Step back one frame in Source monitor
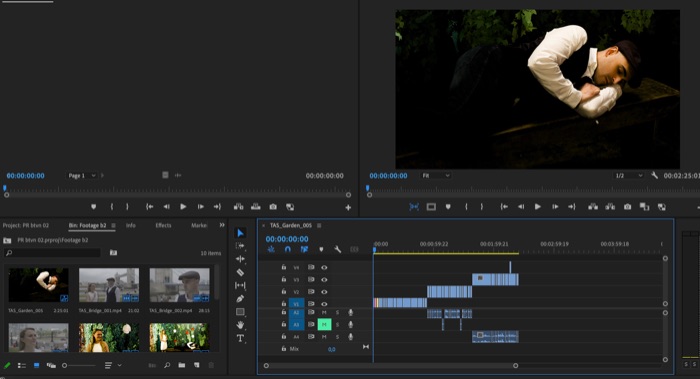Viewport: 700px width, 379px height. click(166, 207)
